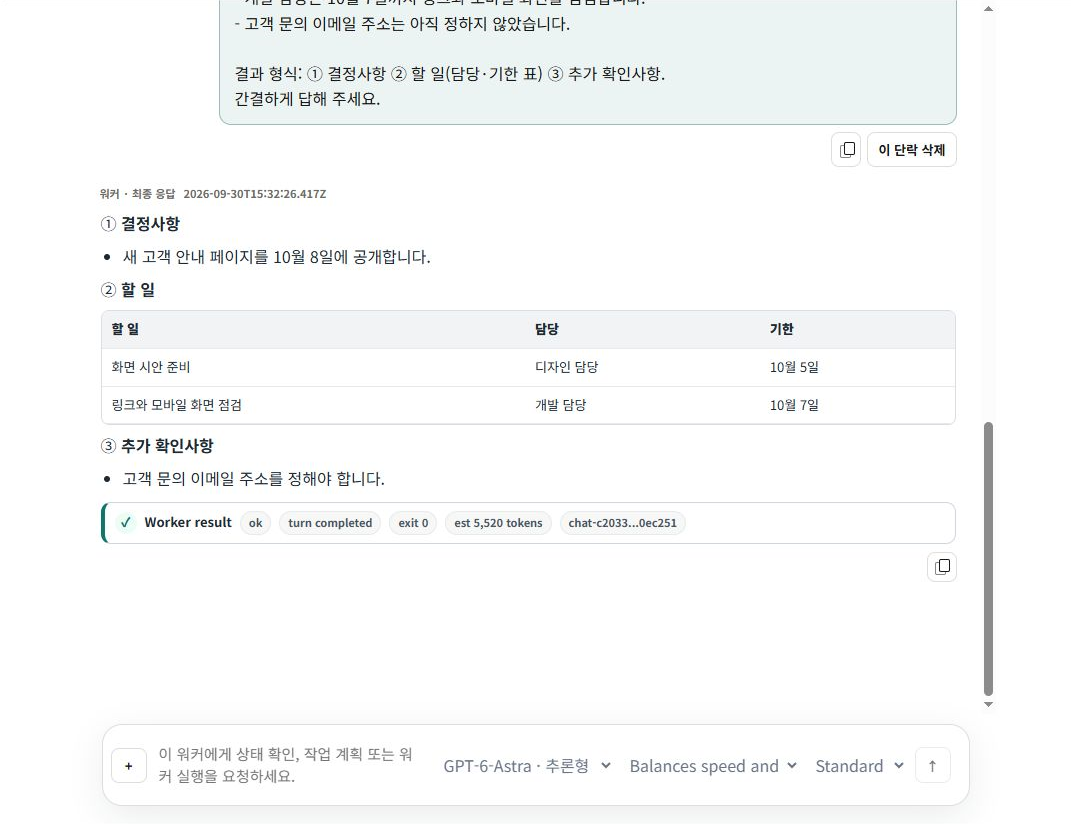Click '고객 문의 이메일 주소를 정해야 합니다.'
Screen dimensions: 1071x824
(x=253, y=479)
